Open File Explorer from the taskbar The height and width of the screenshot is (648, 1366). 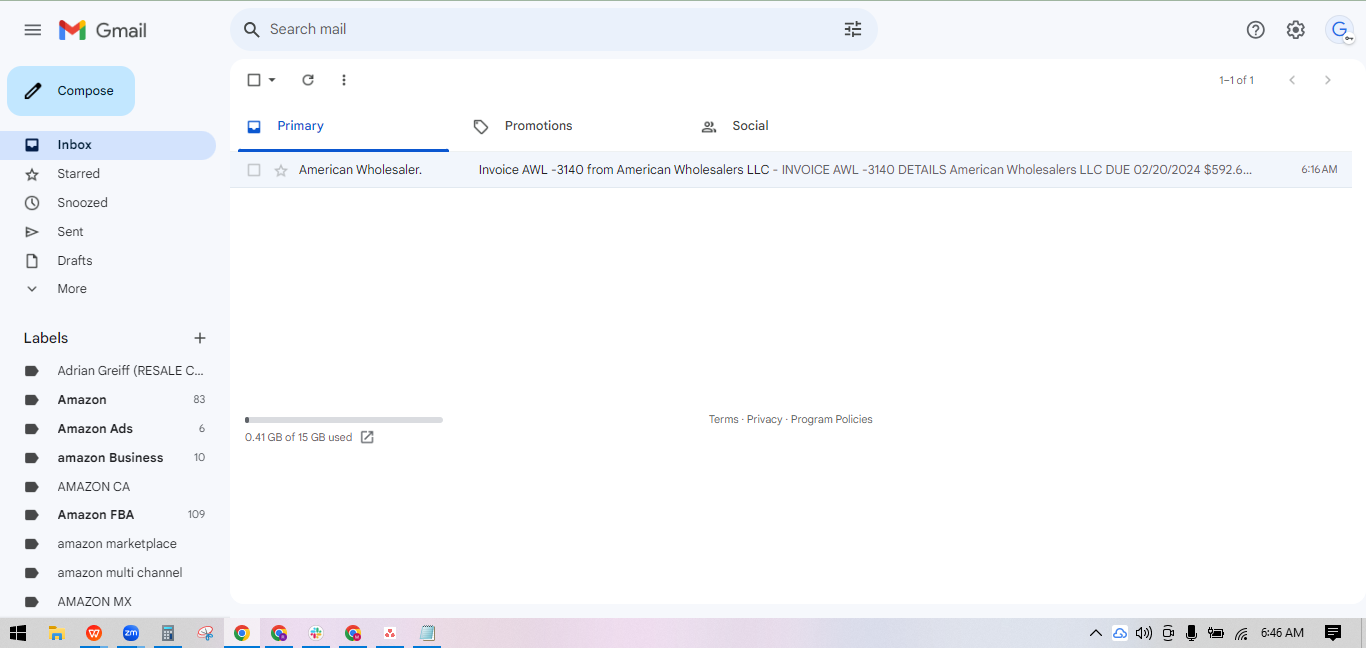(57, 633)
